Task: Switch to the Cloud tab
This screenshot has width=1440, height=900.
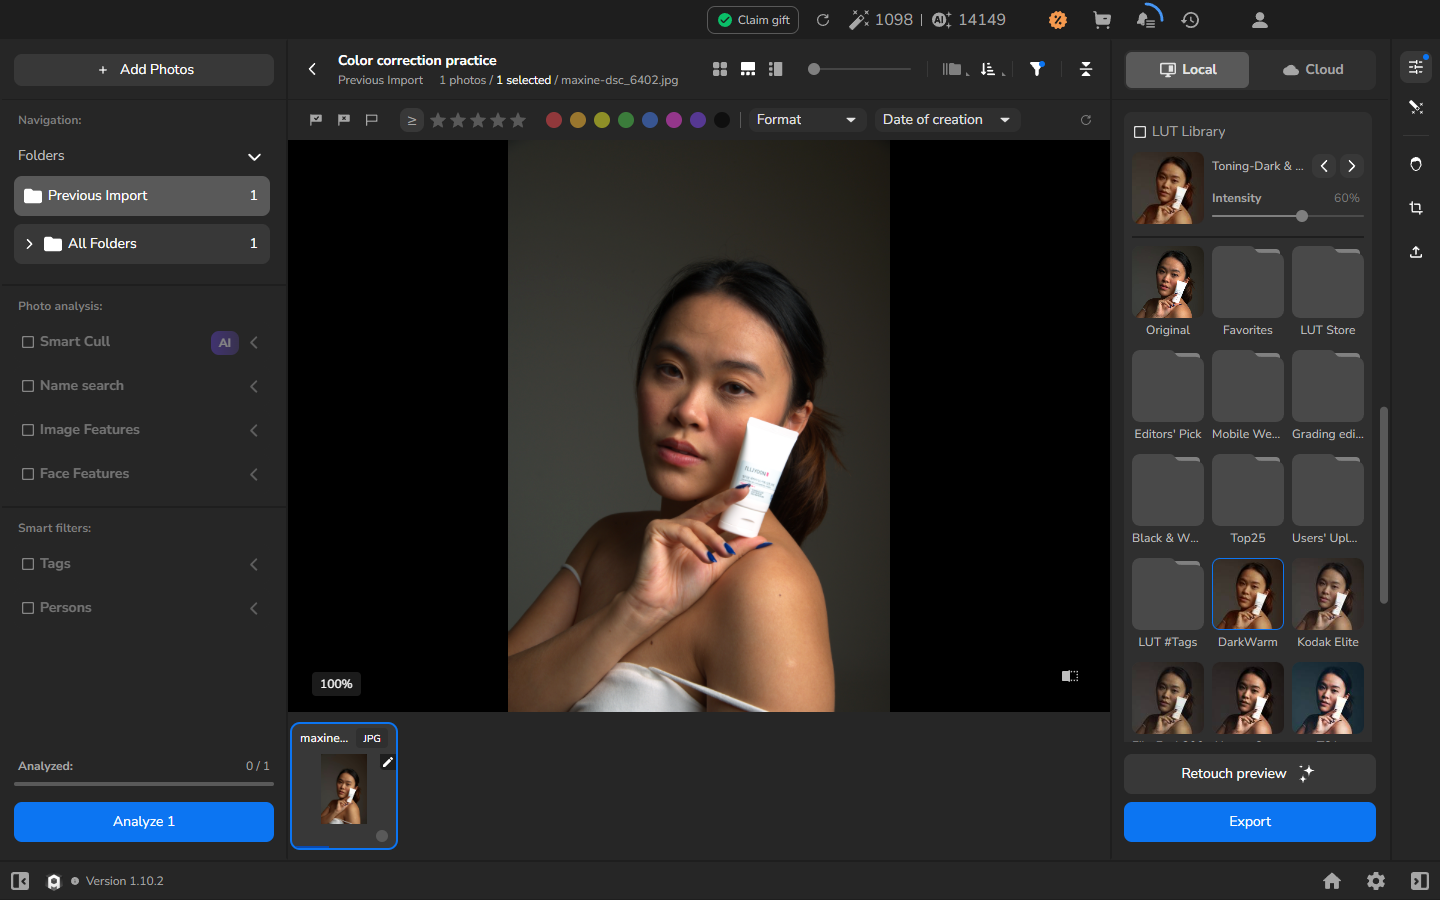Action: [1313, 70]
